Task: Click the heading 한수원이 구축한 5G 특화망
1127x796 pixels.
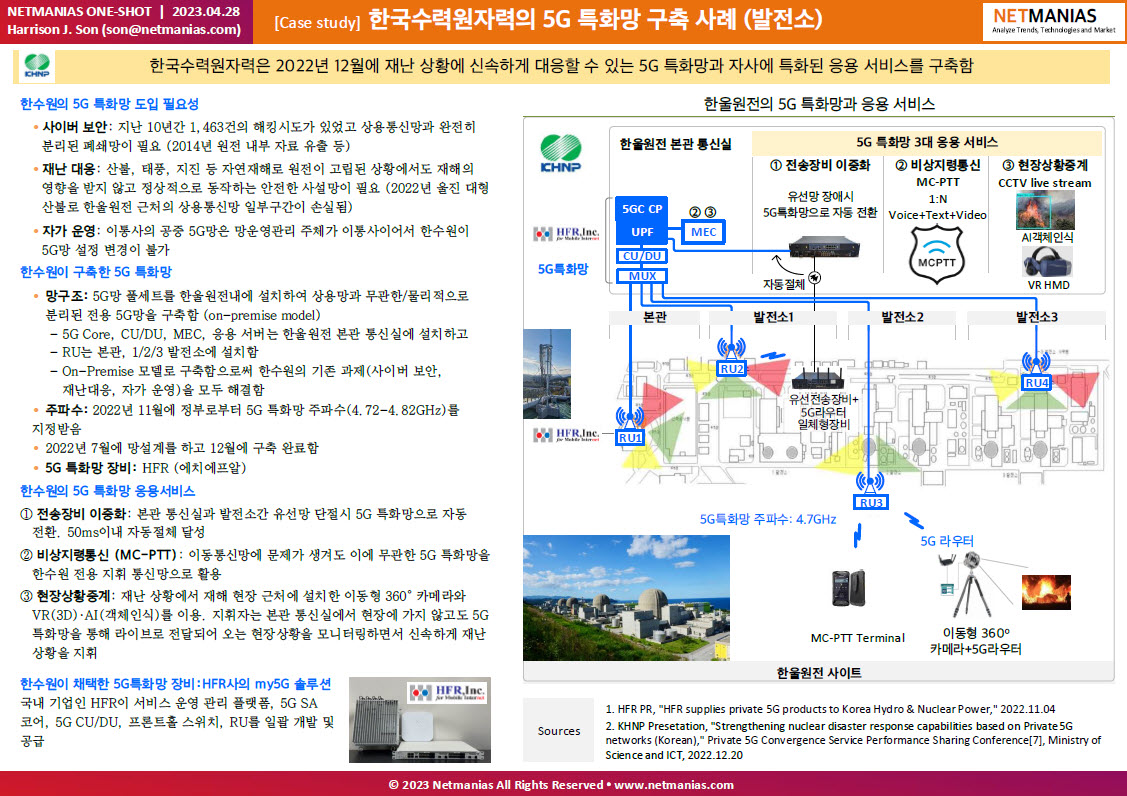Action: pos(96,272)
